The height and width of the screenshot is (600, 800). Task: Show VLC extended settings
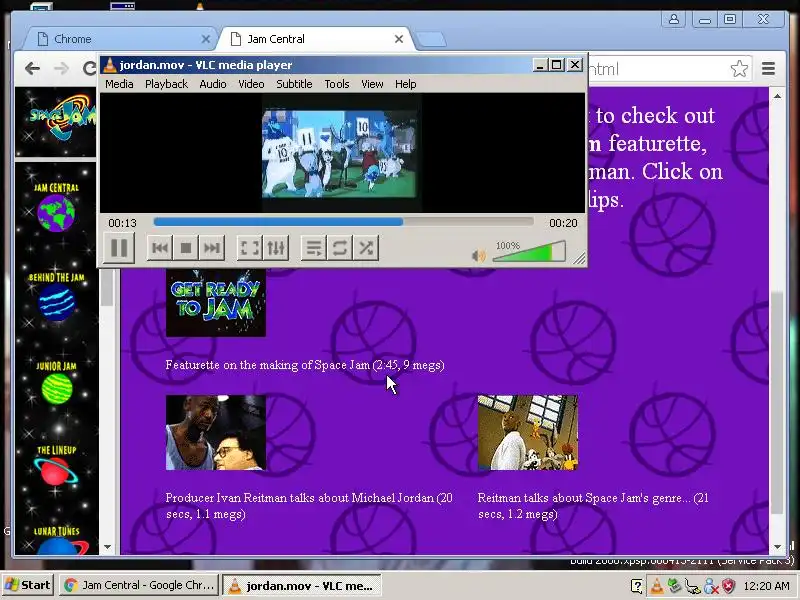[x=276, y=248]
